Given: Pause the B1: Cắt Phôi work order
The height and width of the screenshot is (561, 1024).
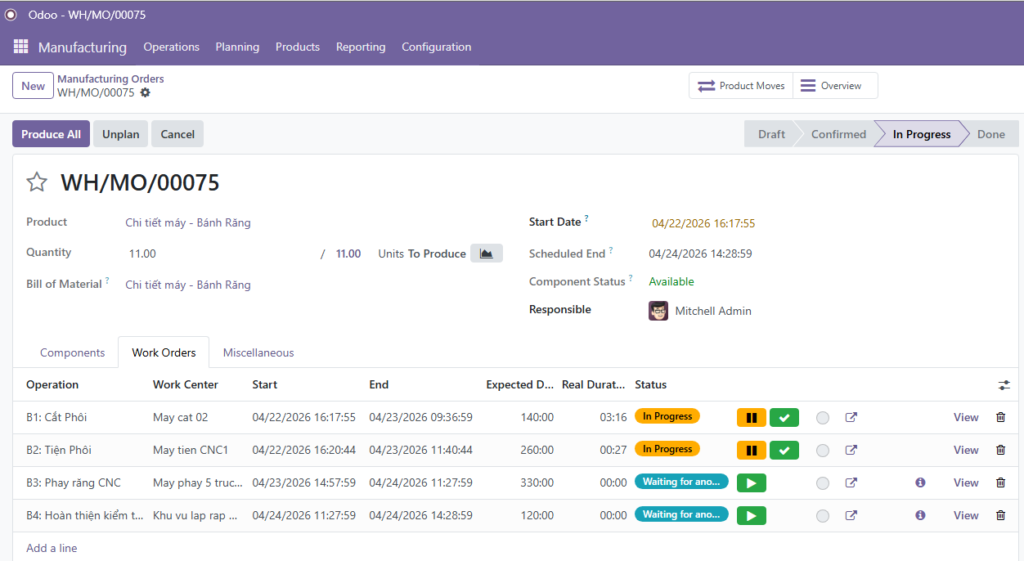Looking at the screenshot, I should tap(751, 417).
